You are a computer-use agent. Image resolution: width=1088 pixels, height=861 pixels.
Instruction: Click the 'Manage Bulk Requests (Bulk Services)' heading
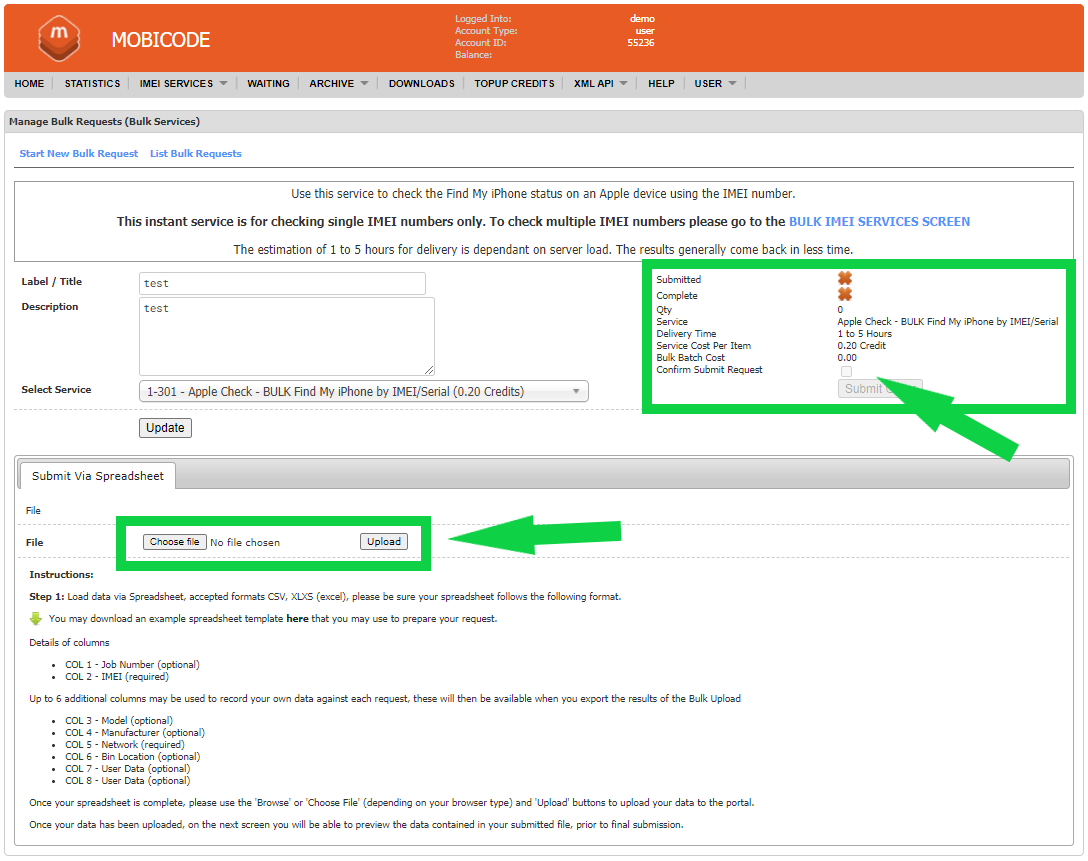point(104,121)
